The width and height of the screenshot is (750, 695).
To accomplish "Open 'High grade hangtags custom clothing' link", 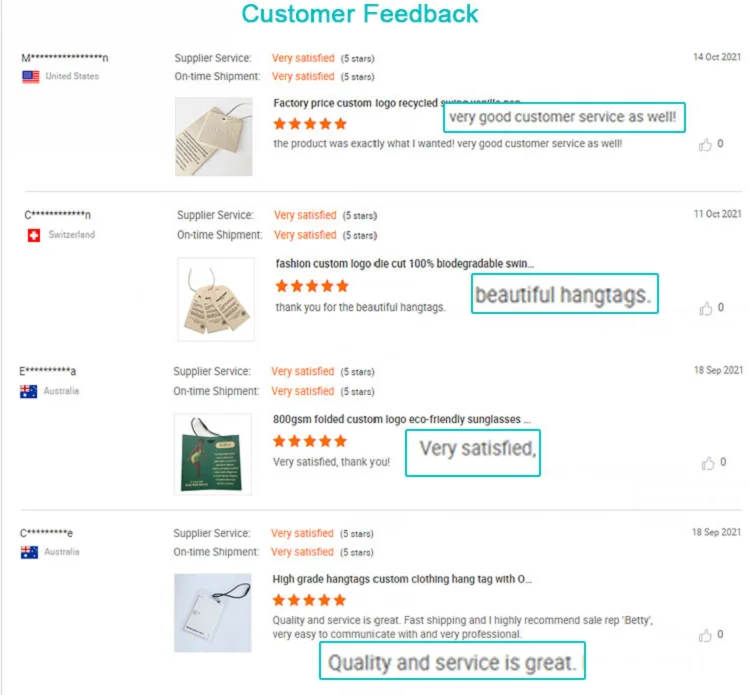I will (x=402, y=579).
